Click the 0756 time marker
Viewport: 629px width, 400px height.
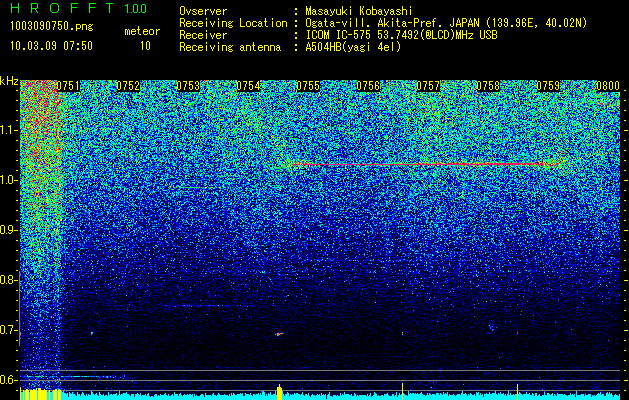[x=368, y=86]
